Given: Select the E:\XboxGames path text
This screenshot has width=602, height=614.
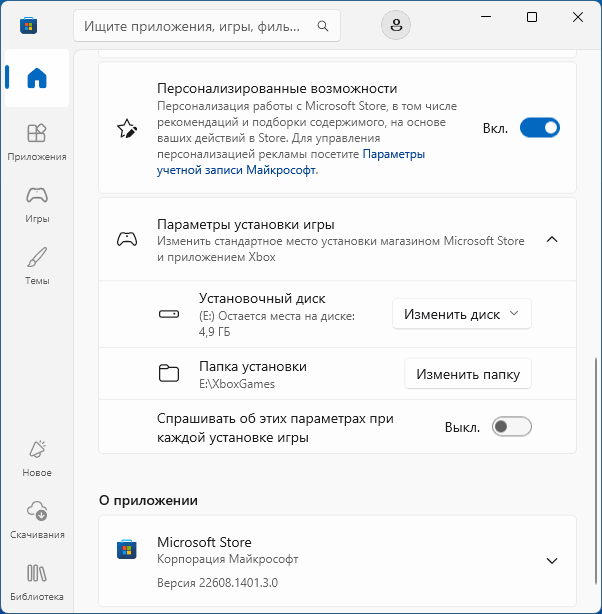Looking at the screenshot, I should pyautogui.click(x=237, y=384).
